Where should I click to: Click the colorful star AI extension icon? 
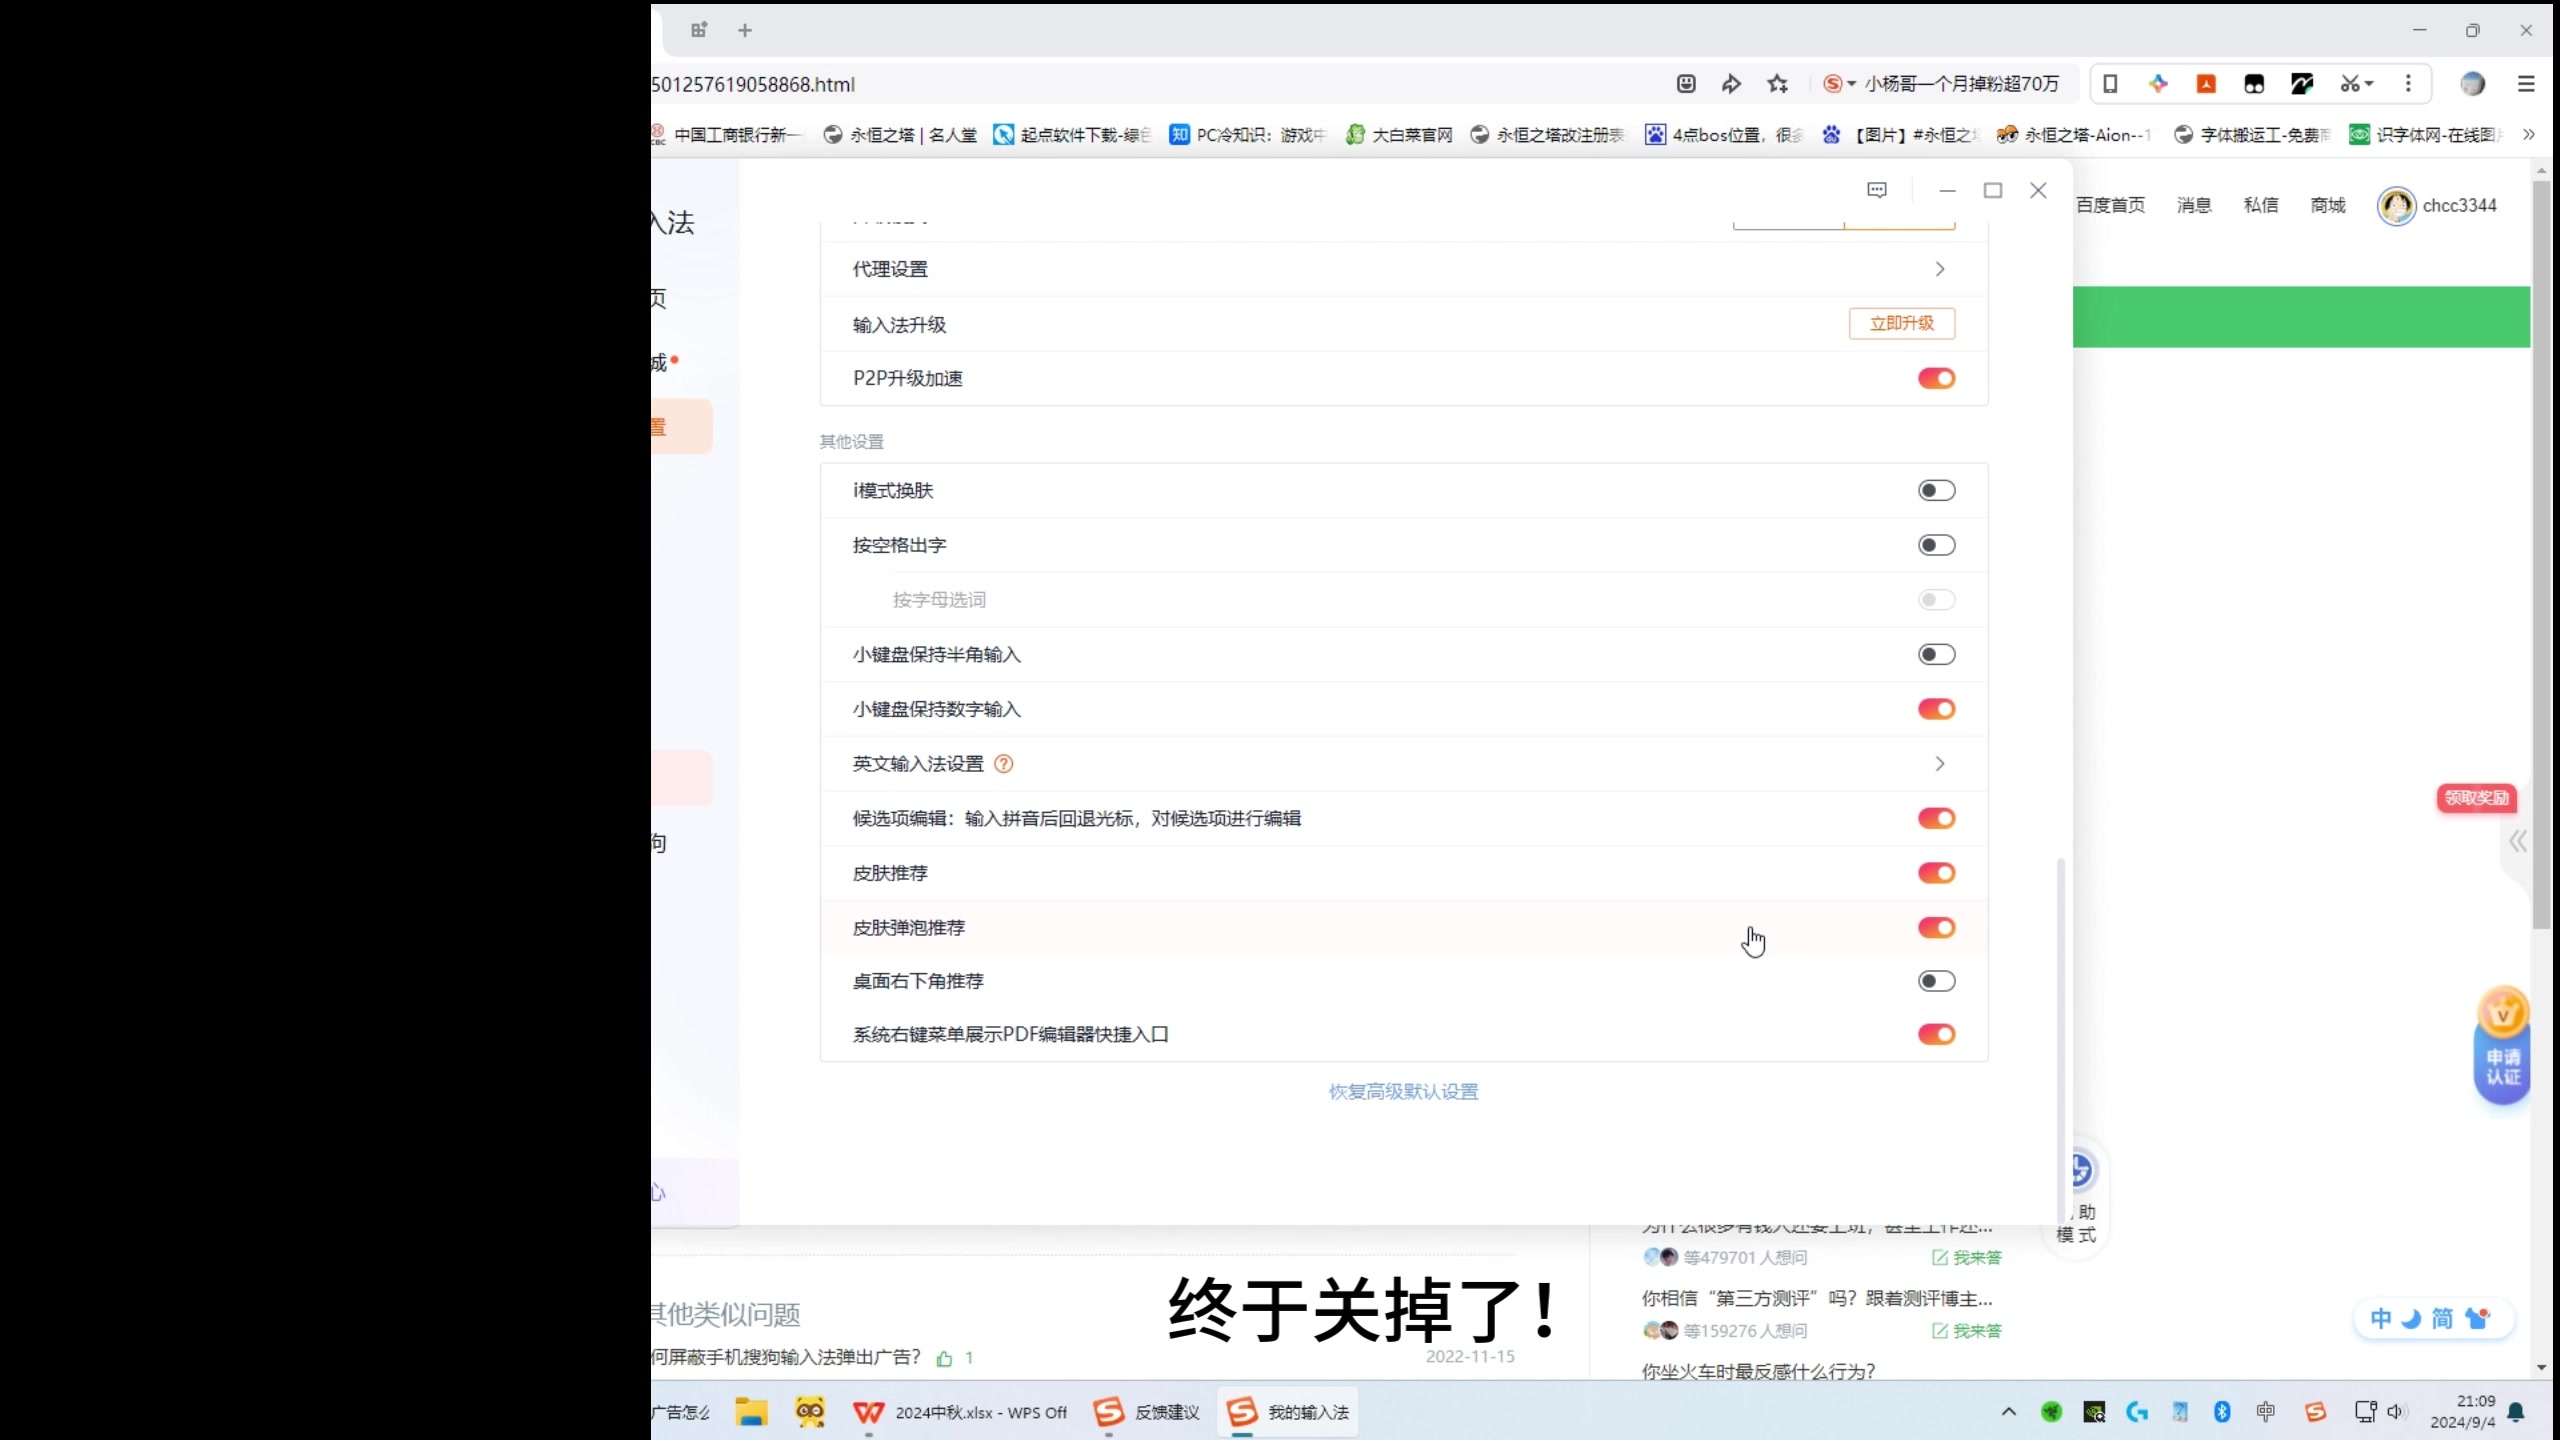click(x=2158, y=84)
